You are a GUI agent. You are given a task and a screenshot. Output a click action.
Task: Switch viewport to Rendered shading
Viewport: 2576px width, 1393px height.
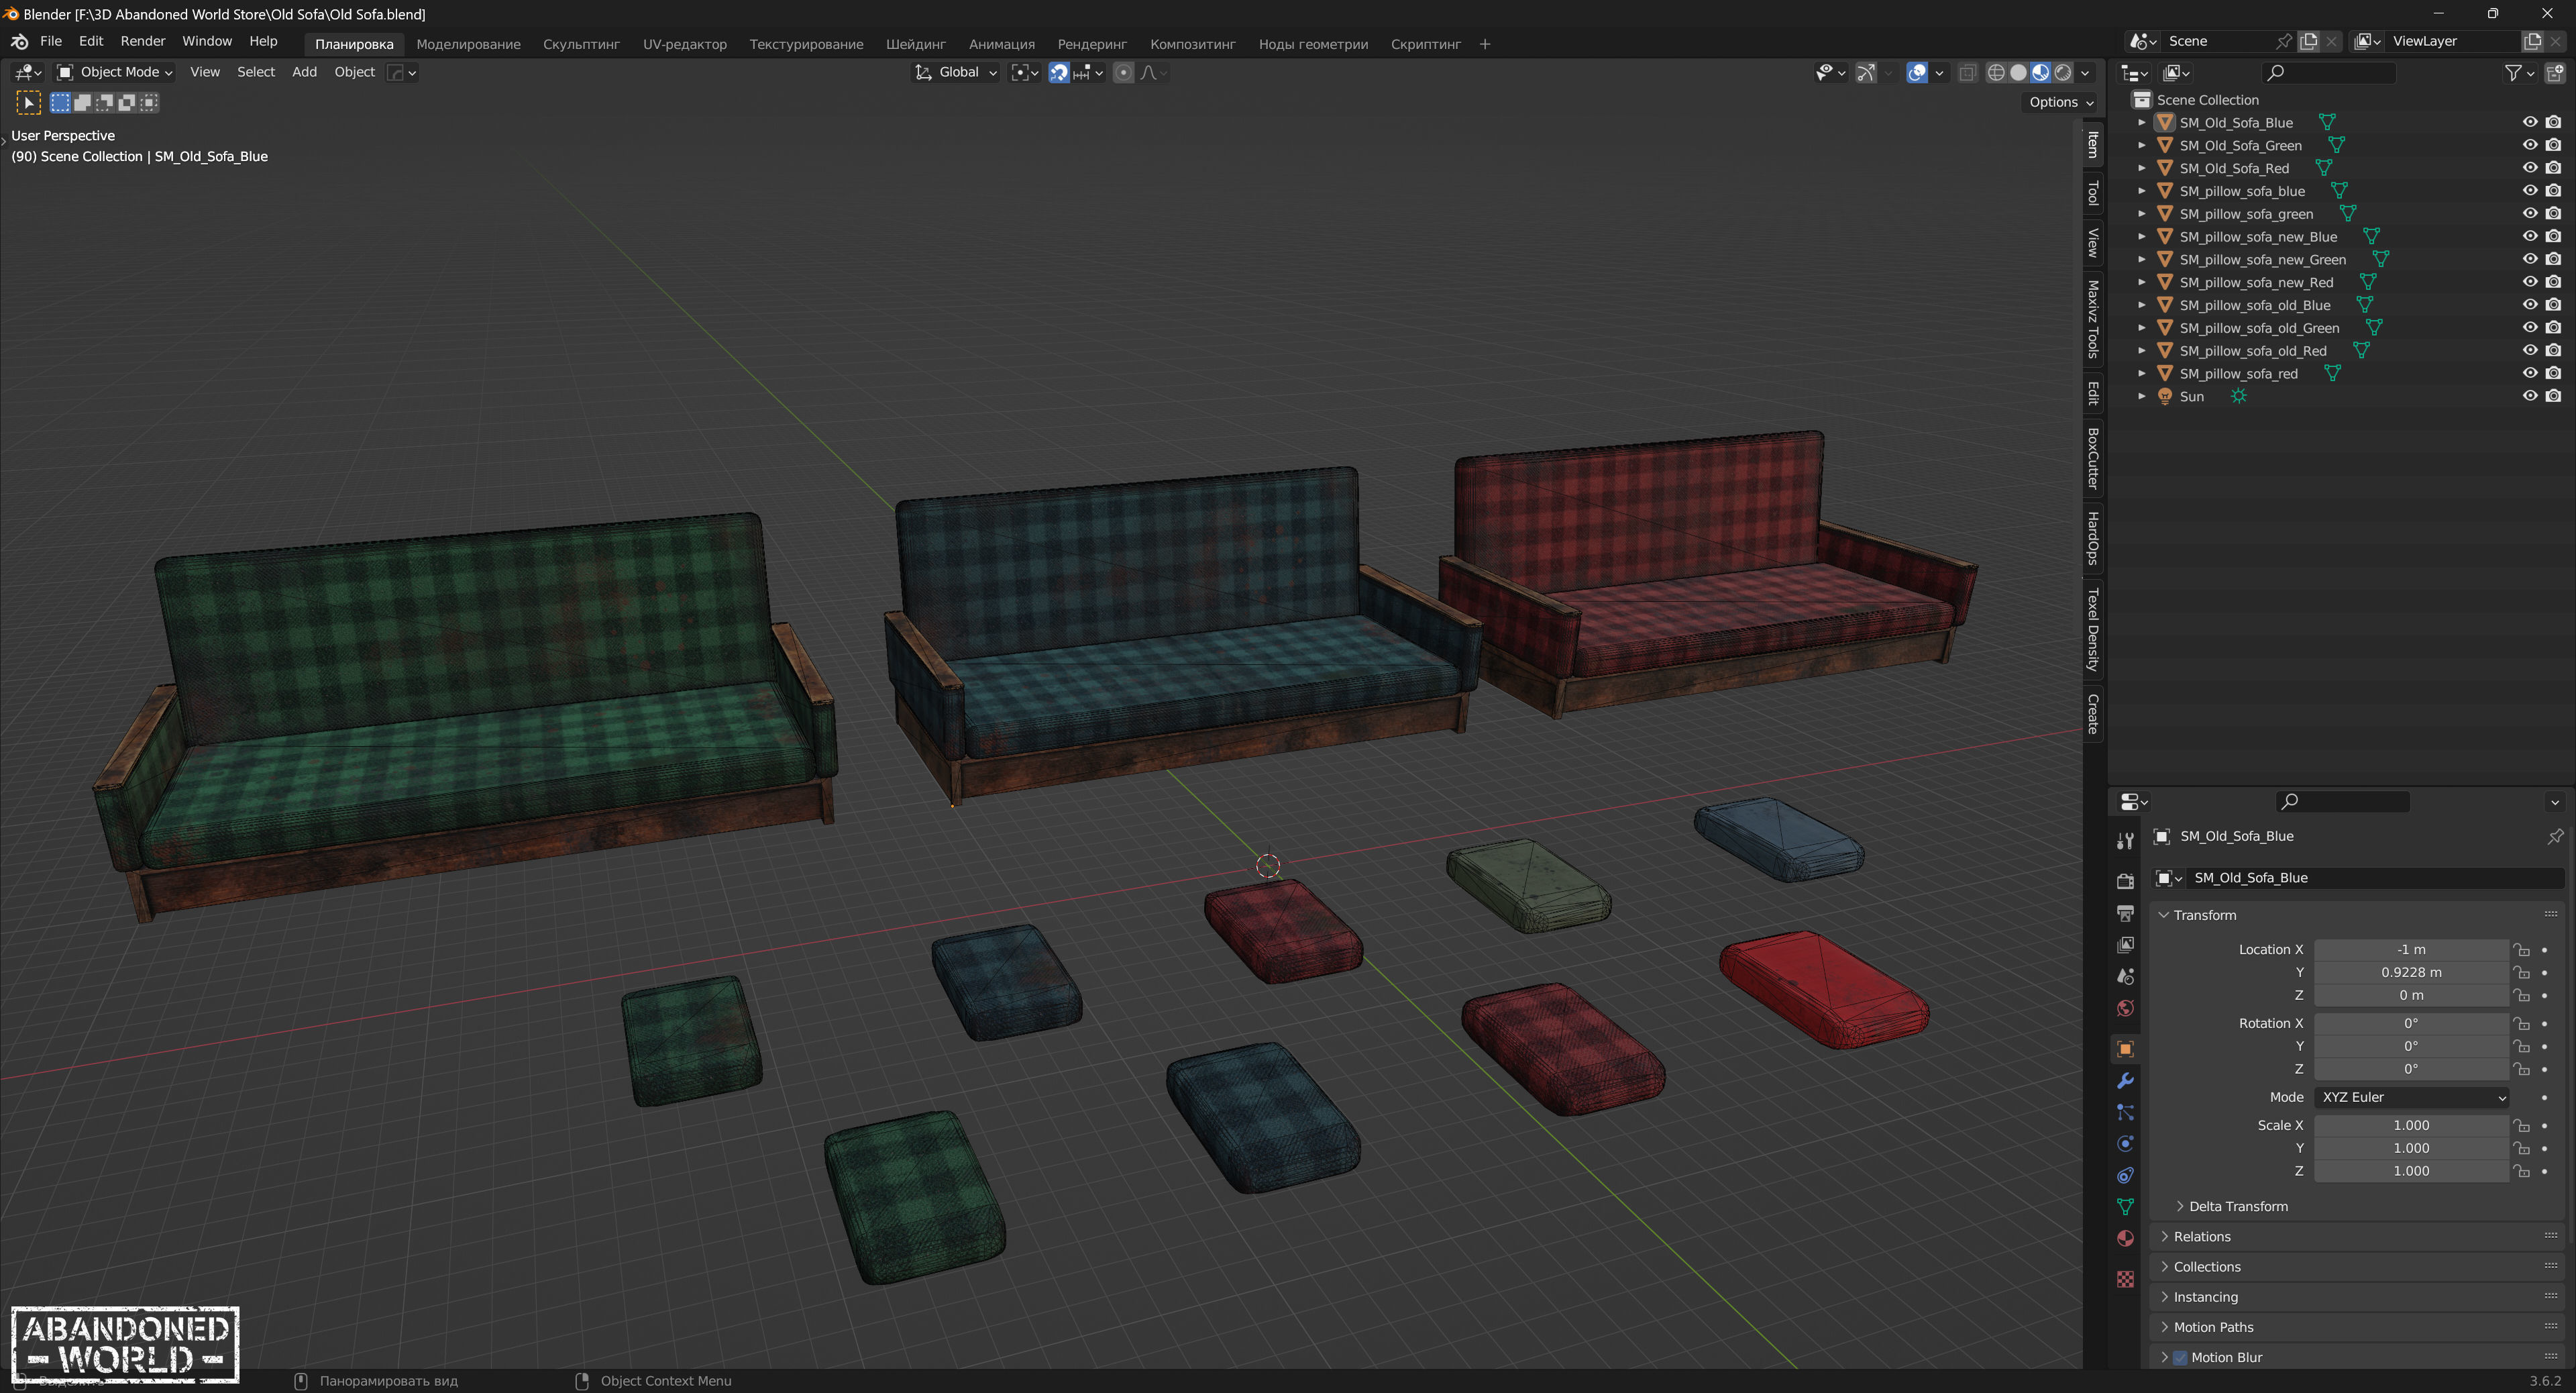(x=2062, y=72)
